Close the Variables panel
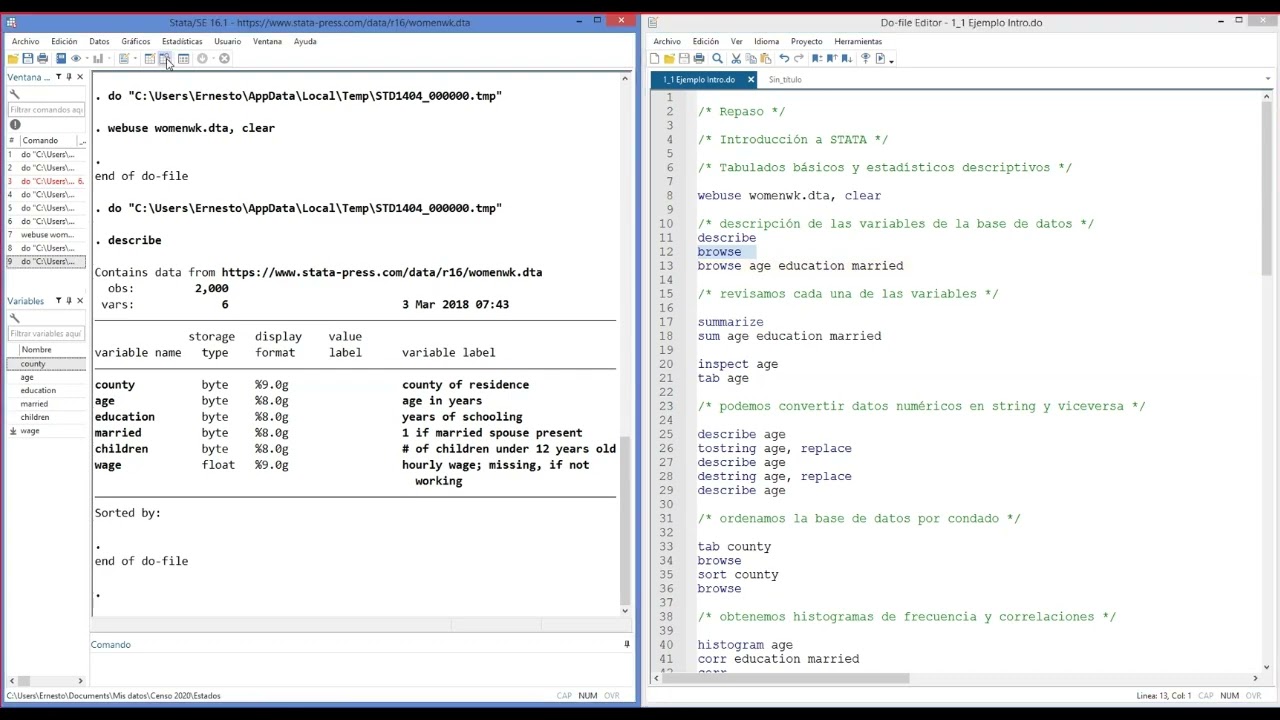 point(80,301)
